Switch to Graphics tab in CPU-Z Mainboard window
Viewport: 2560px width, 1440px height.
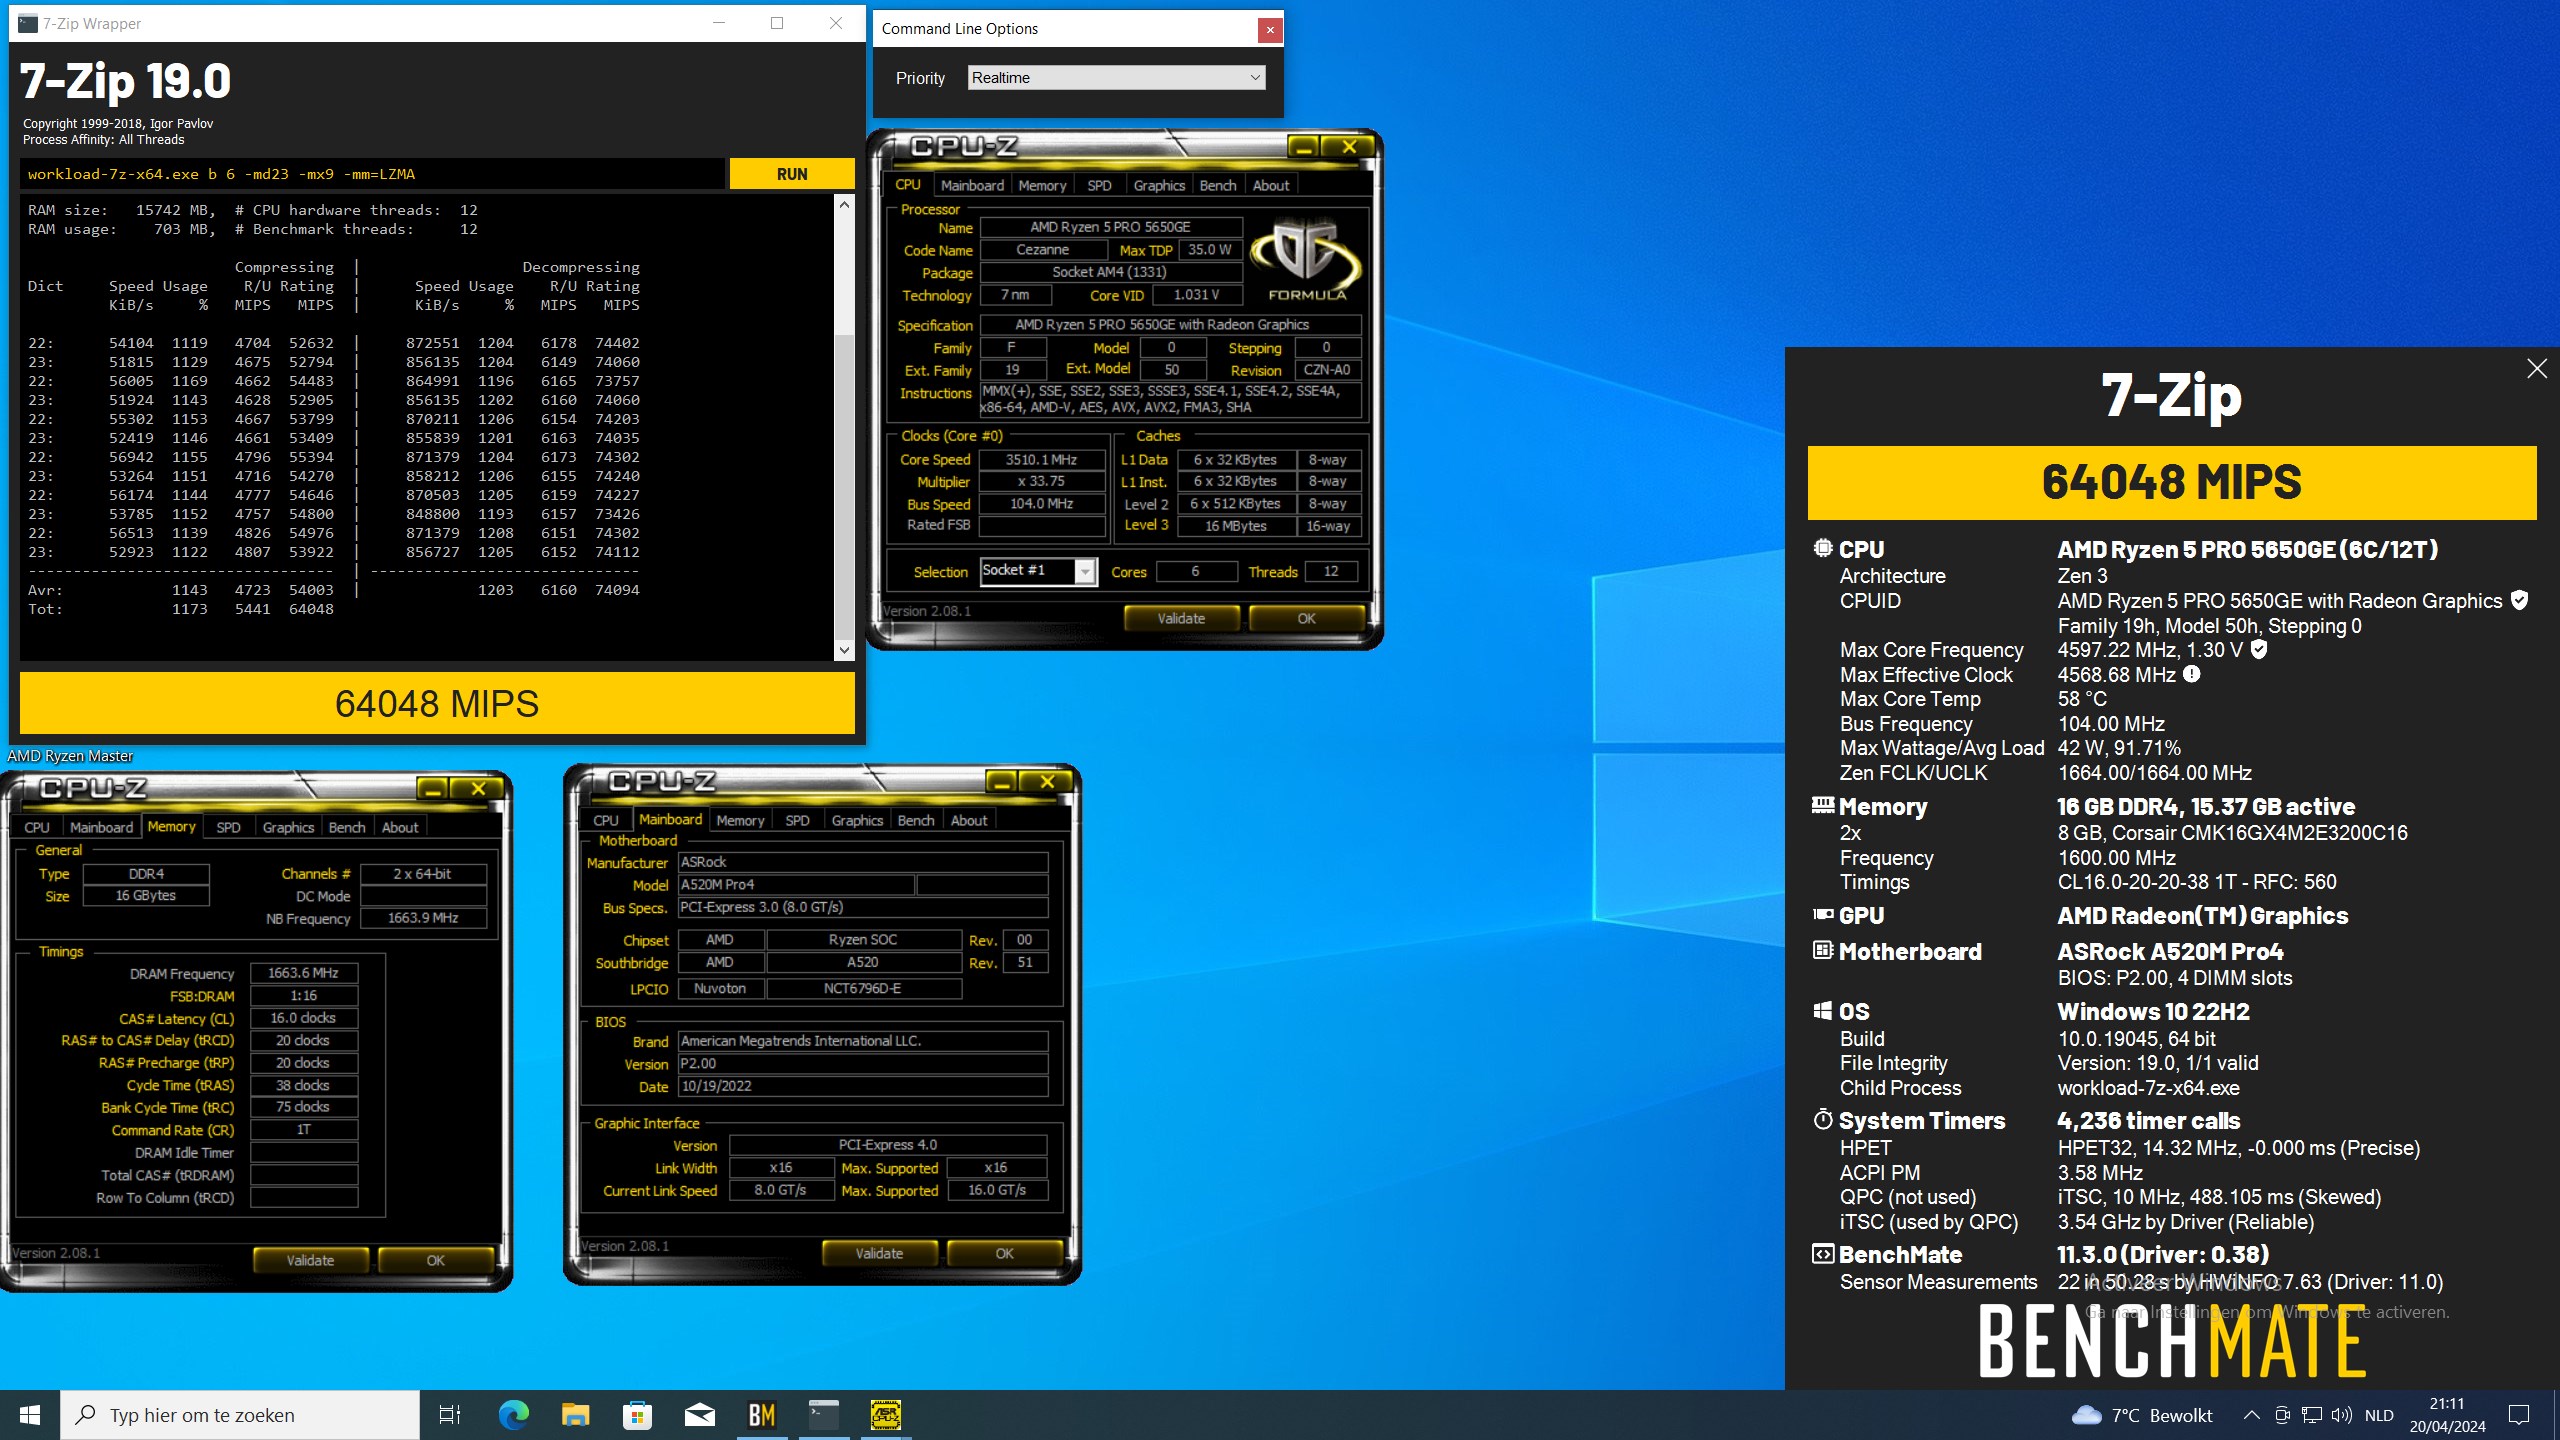[x=857, y=820]
